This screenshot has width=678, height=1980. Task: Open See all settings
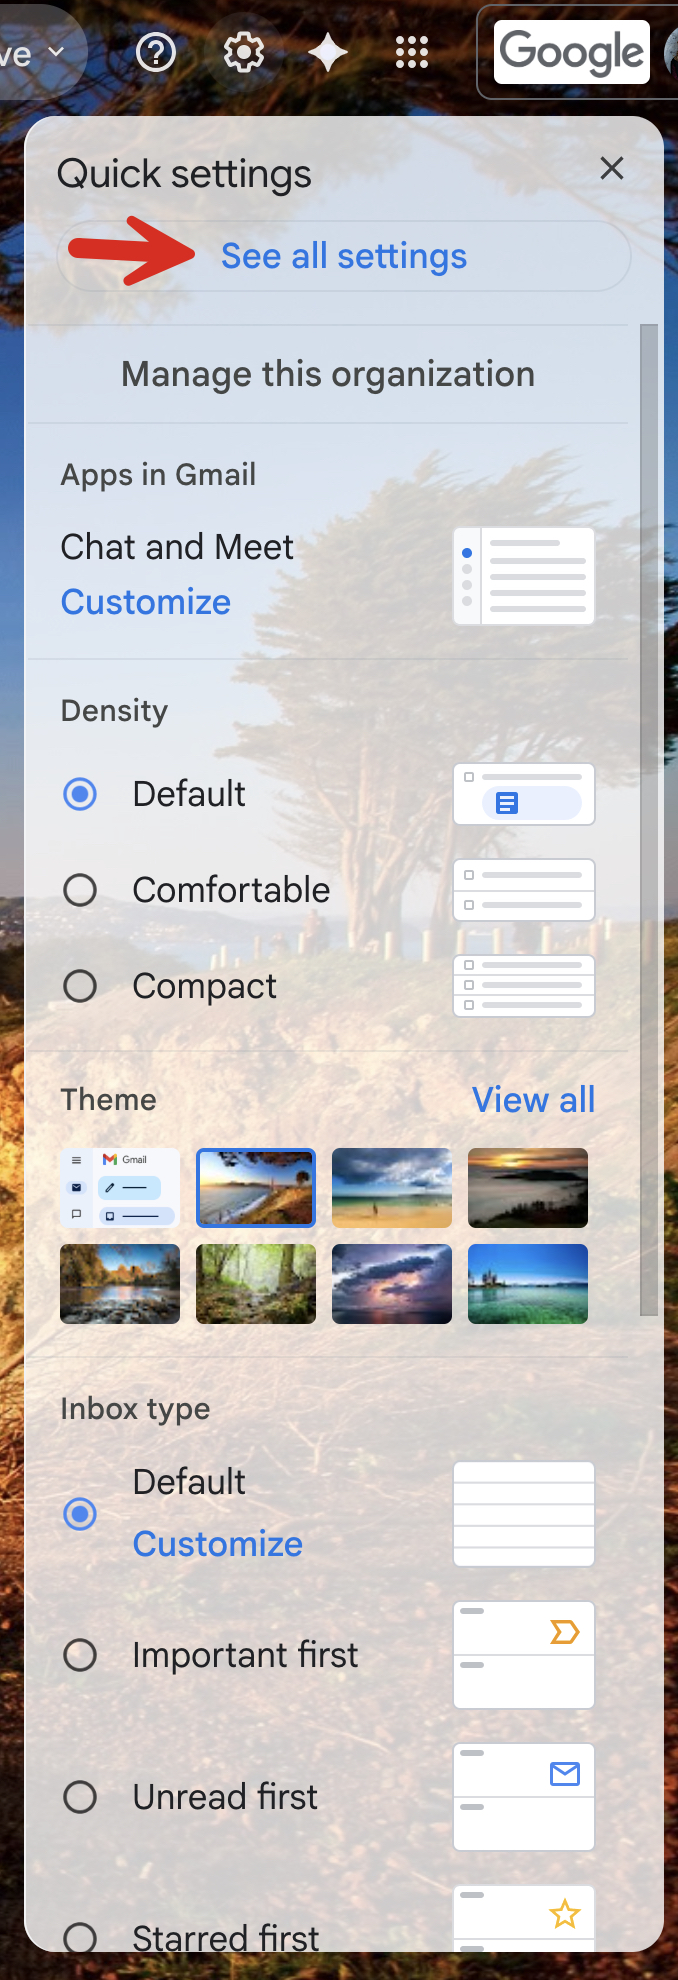click(344, 256)
